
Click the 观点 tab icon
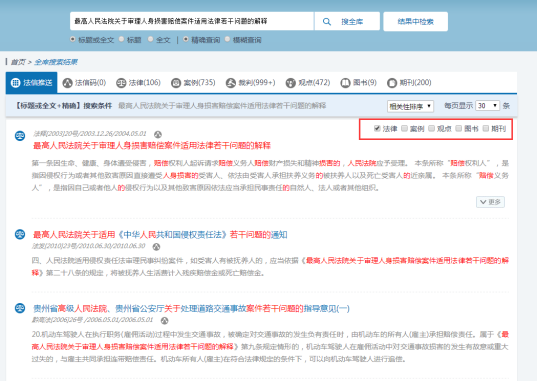291,83
